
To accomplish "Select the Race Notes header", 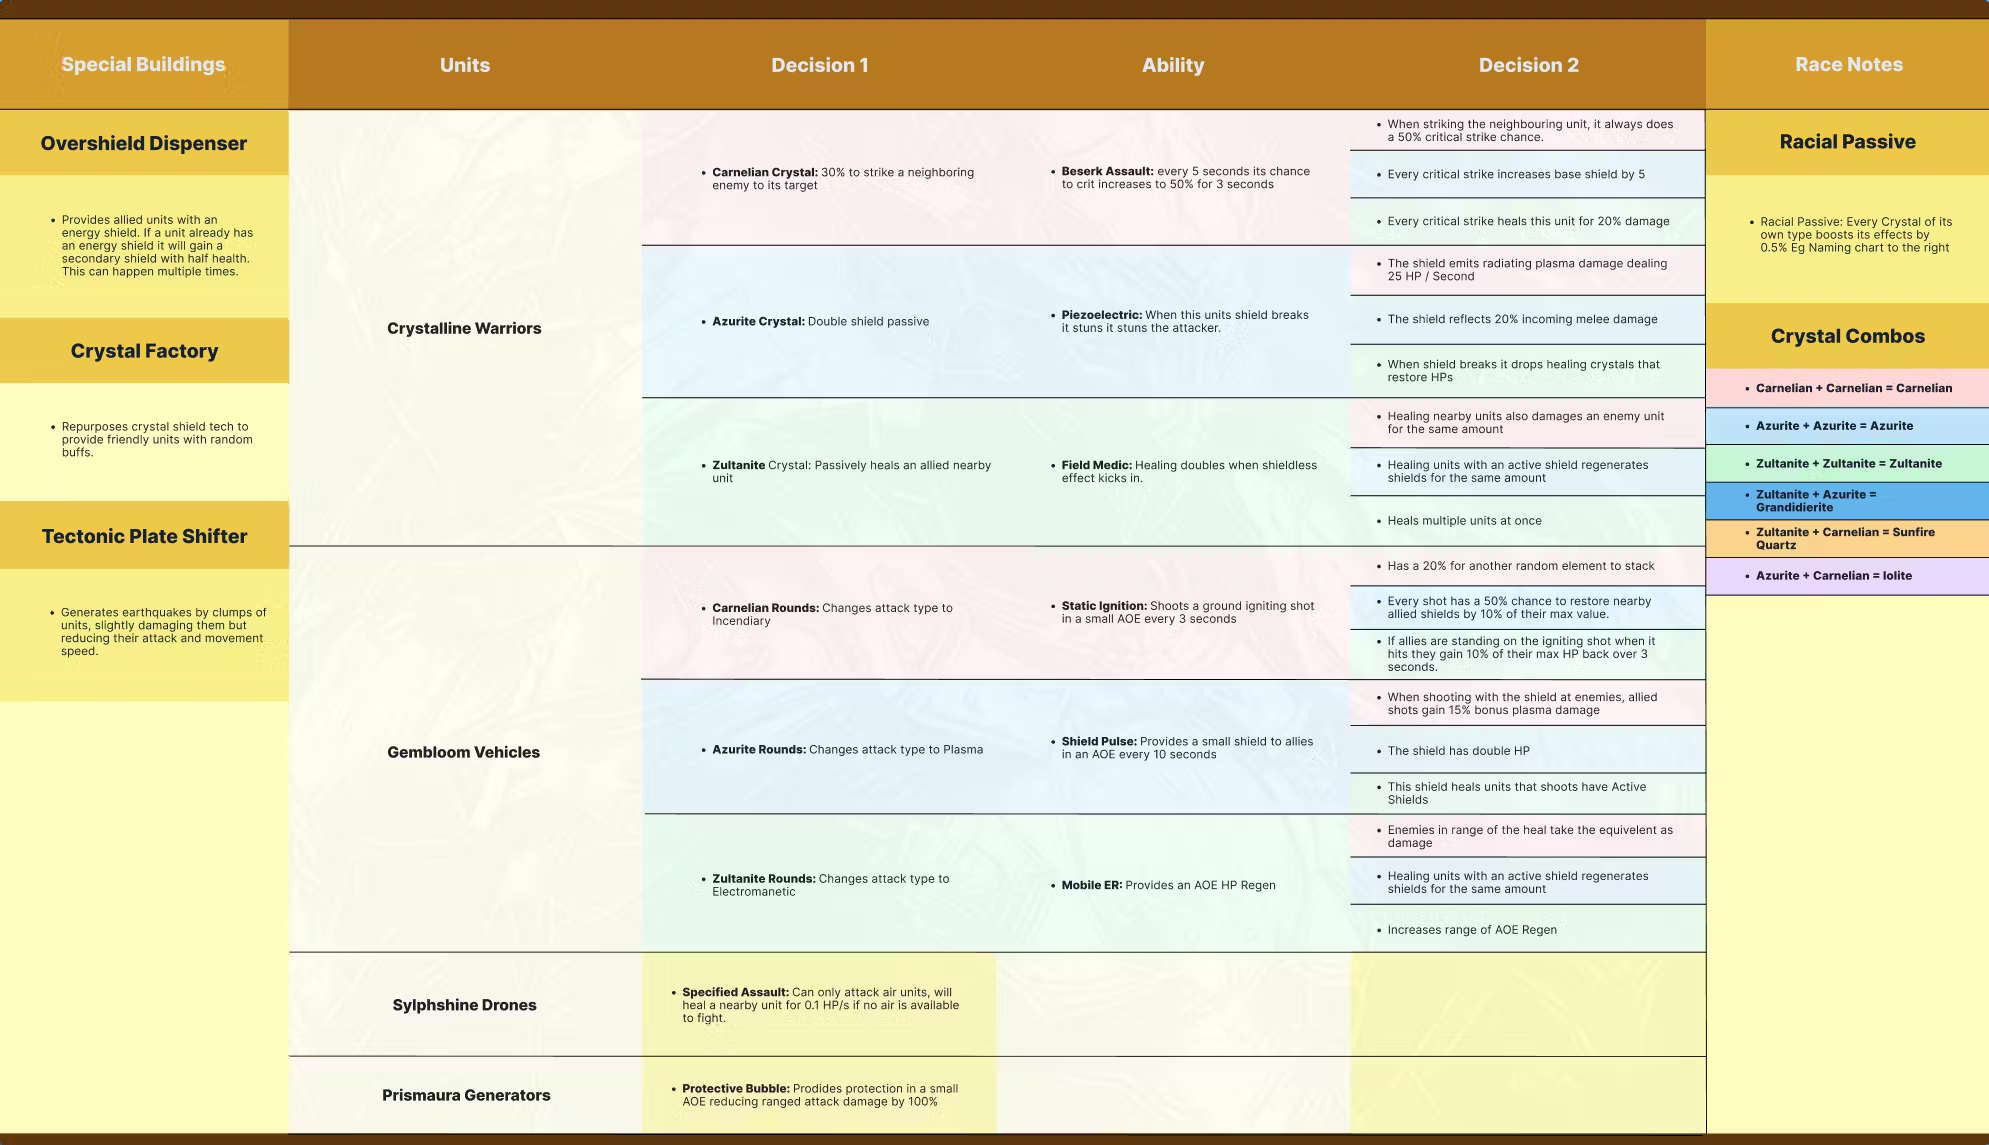I will 1848,64.
